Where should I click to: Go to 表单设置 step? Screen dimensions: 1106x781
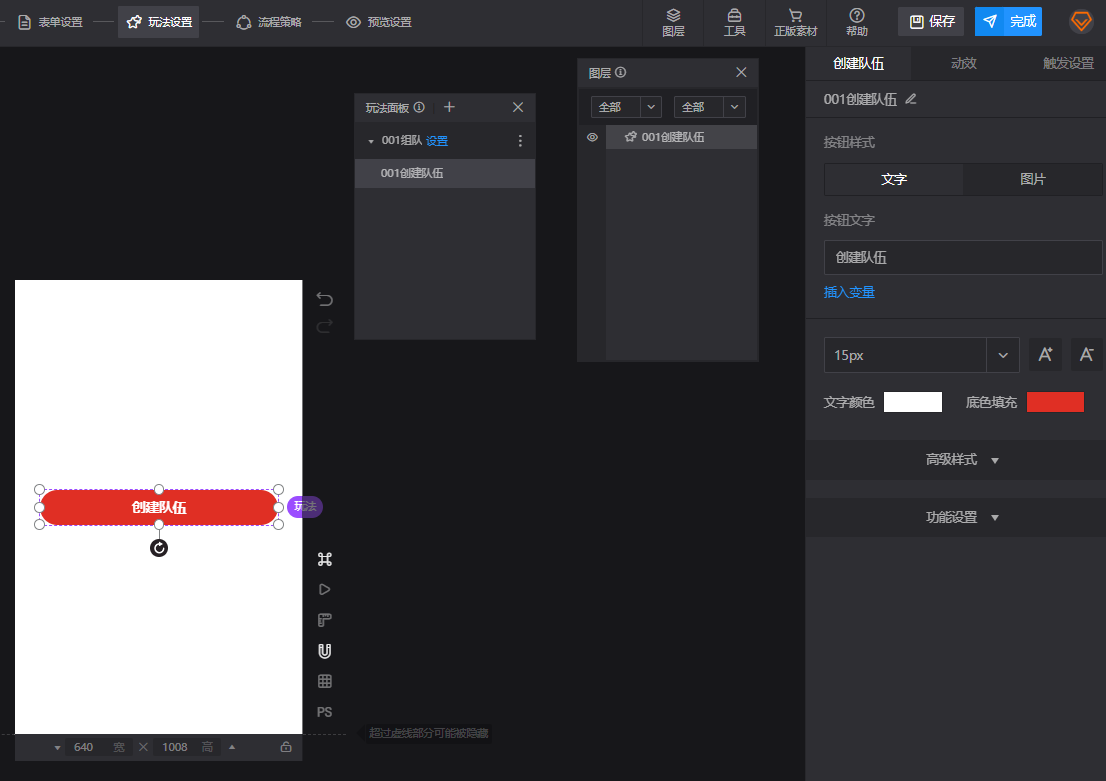(50, 23)
